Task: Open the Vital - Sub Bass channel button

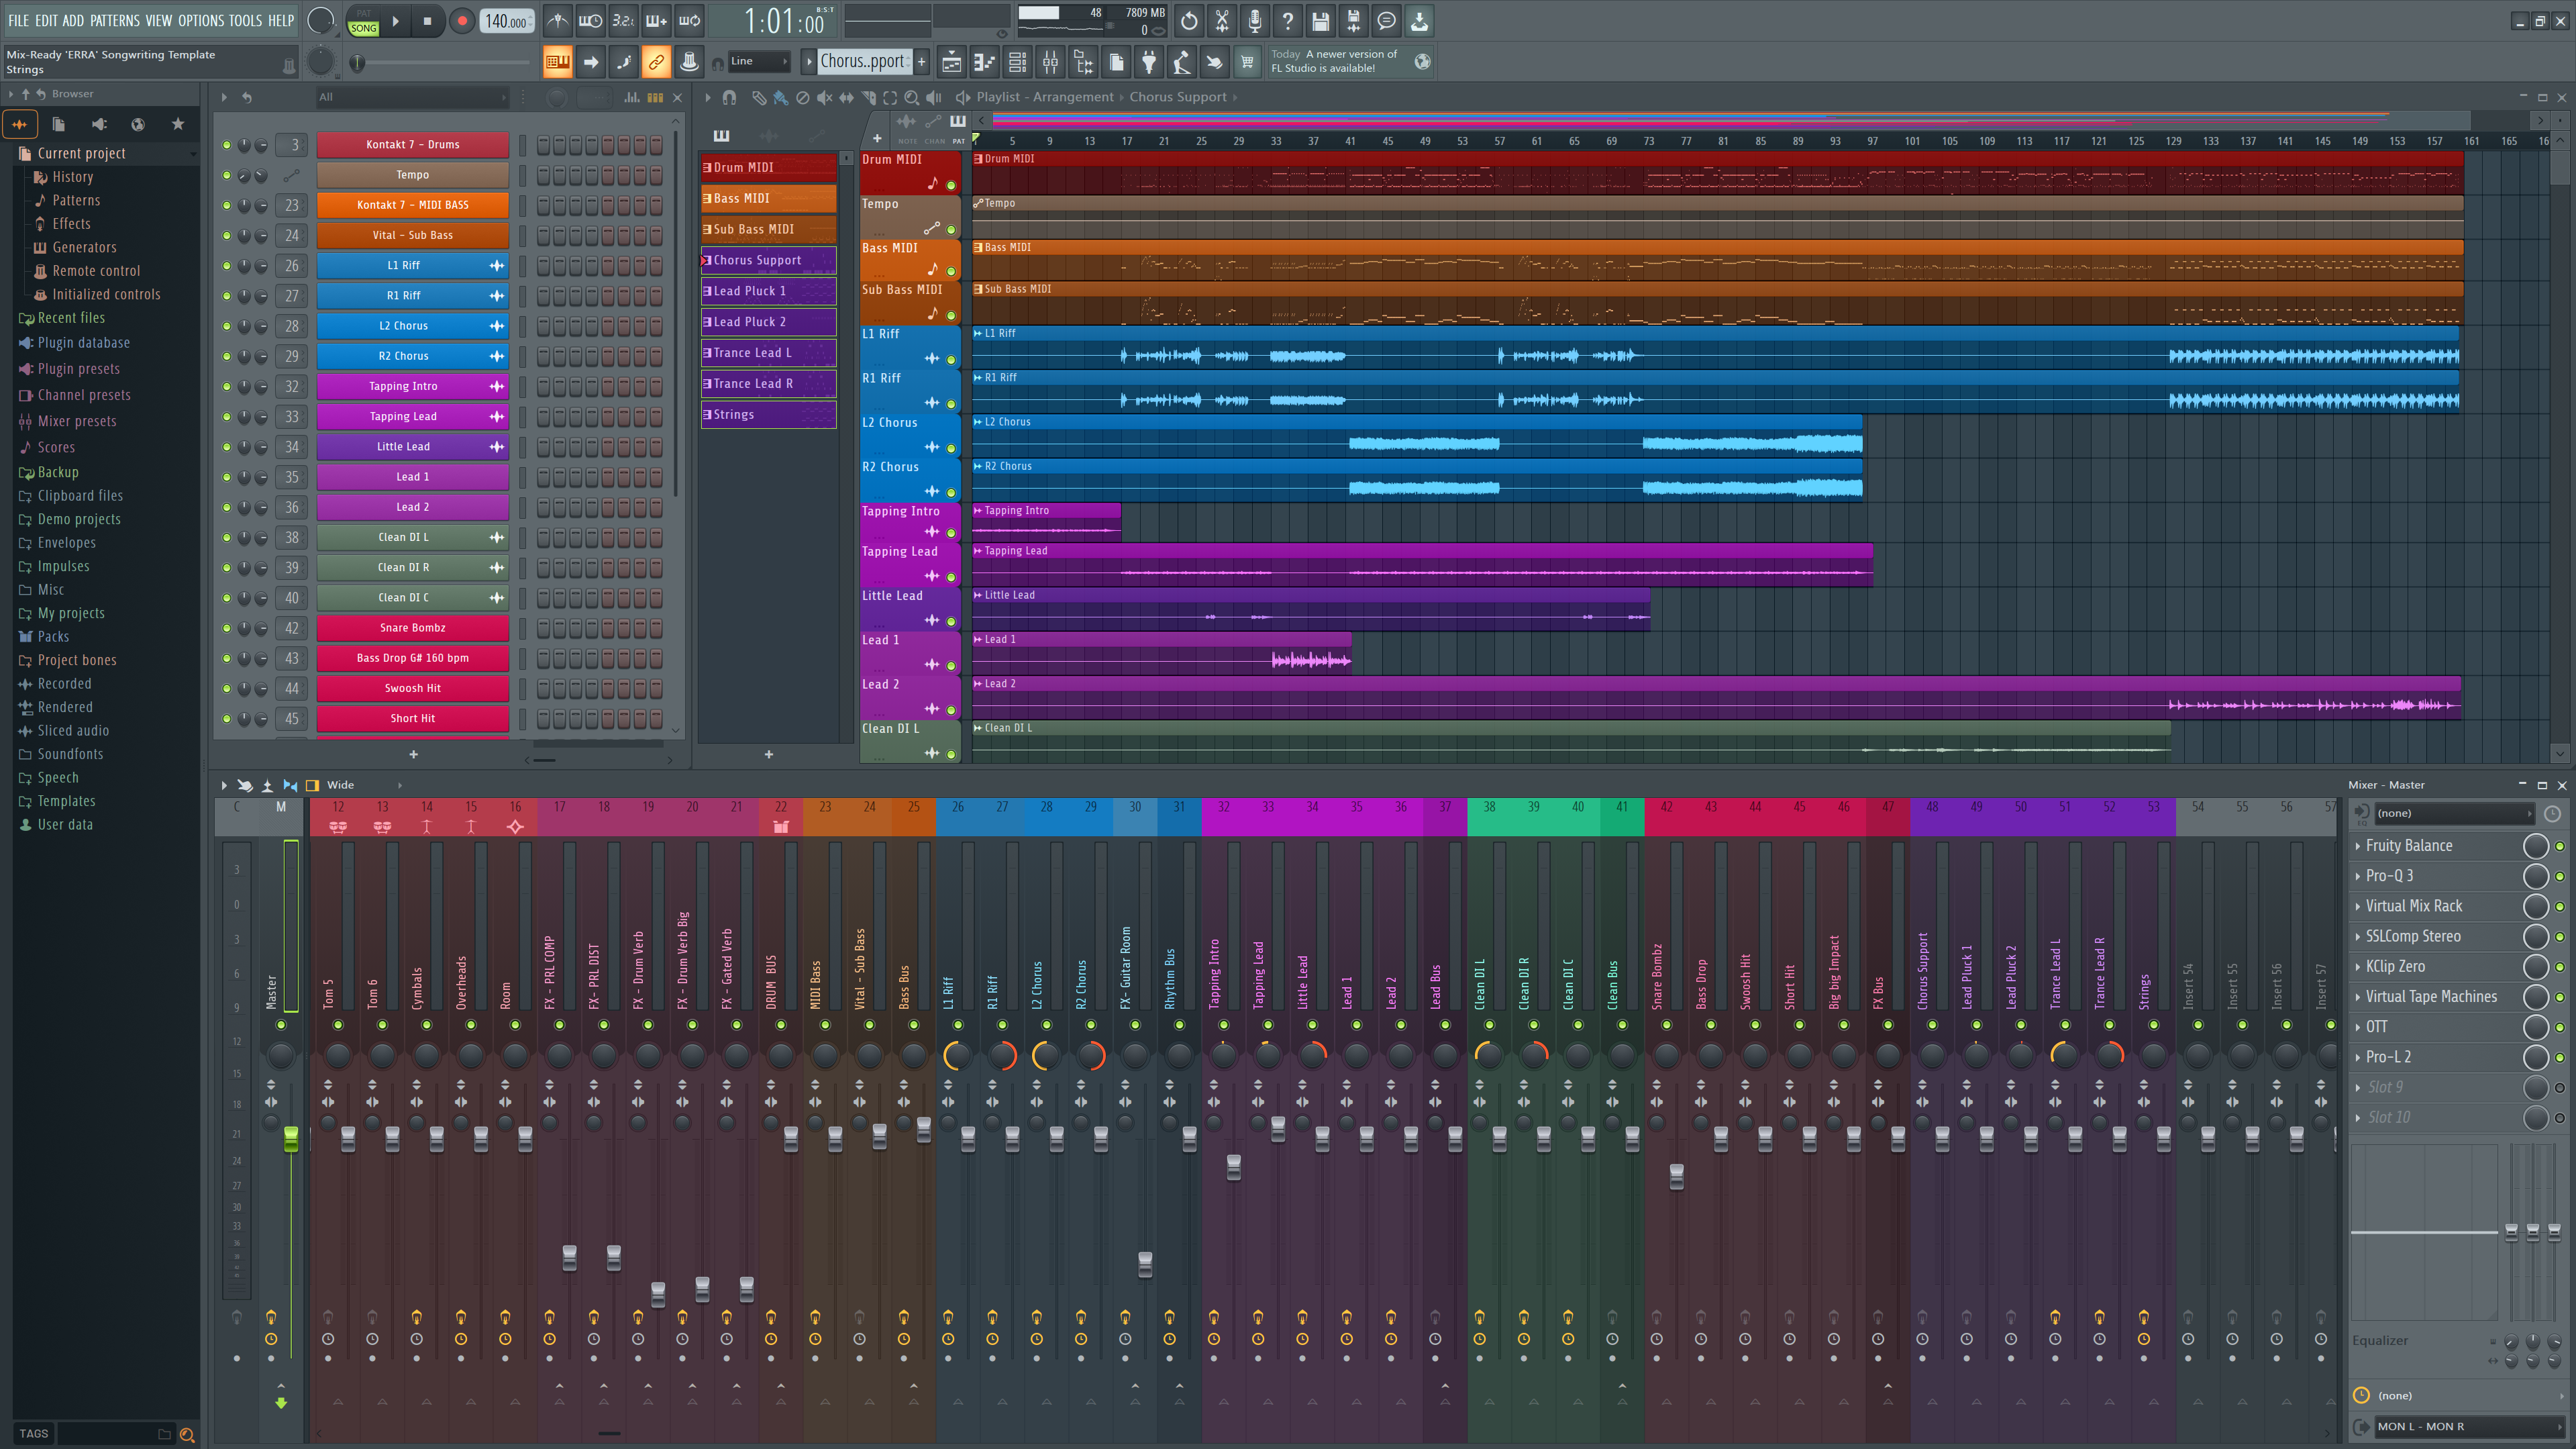Action: coord(412,235)
